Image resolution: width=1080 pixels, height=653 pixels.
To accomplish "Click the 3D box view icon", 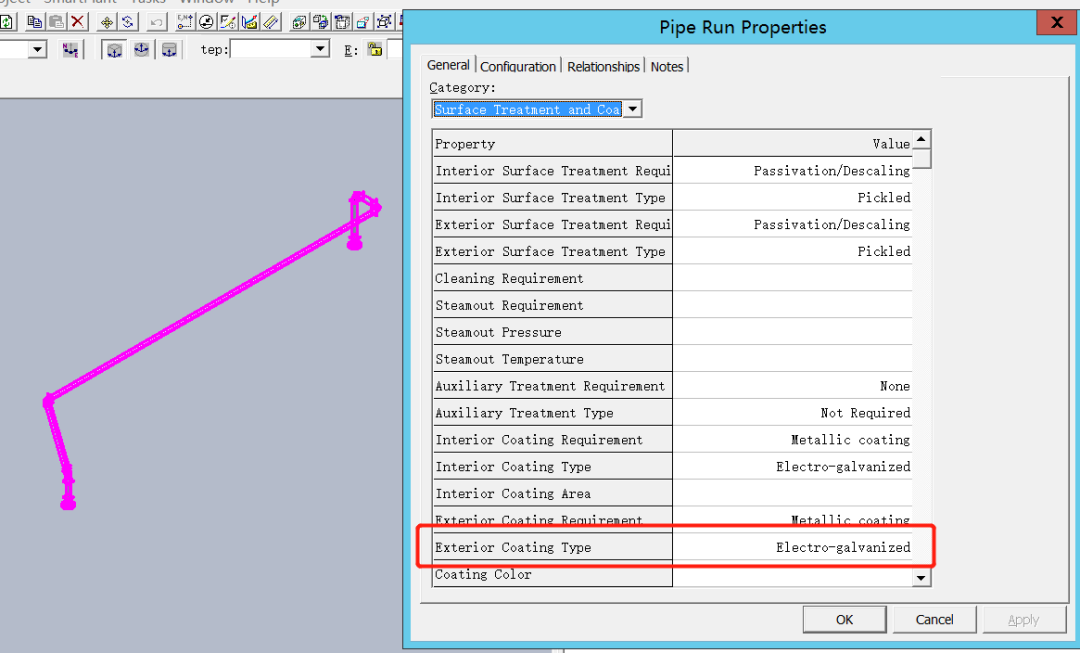I will [x=299, y=22].
